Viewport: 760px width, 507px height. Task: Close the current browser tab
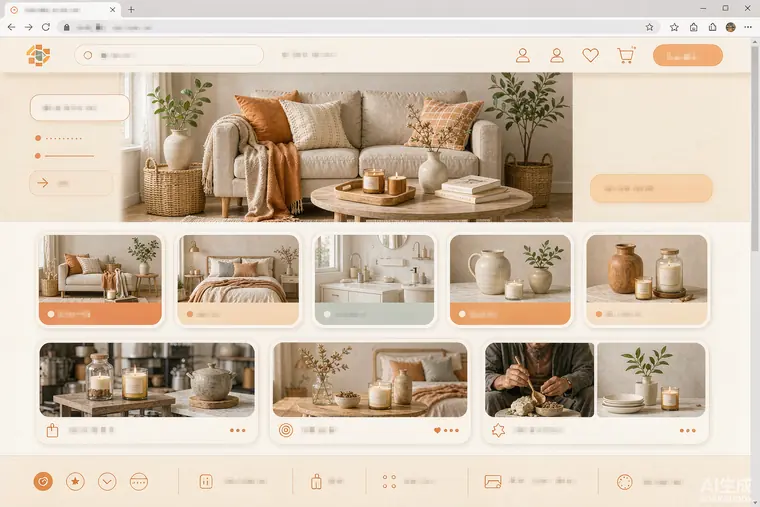[112, 10]
